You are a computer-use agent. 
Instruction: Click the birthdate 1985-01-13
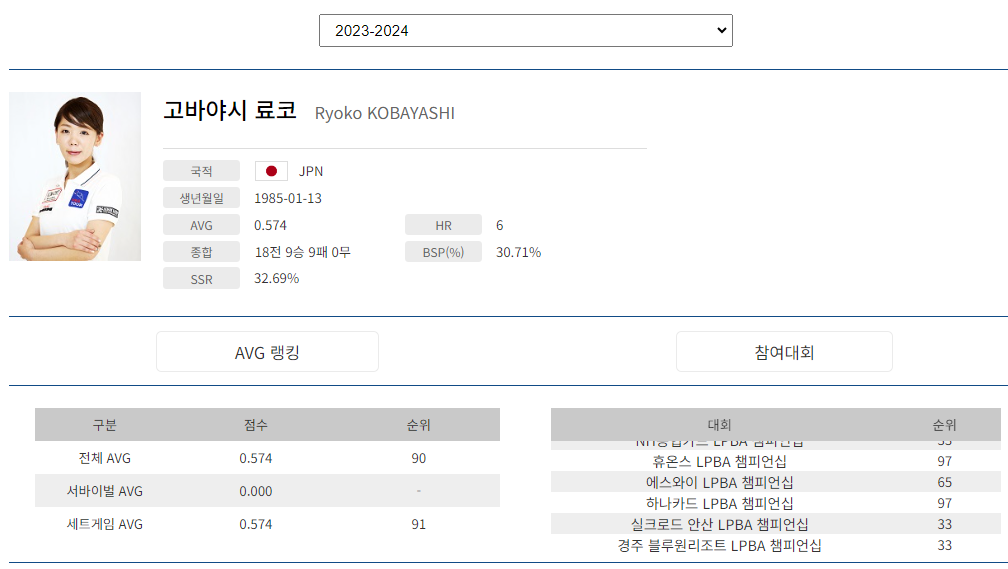coord(288,198)
